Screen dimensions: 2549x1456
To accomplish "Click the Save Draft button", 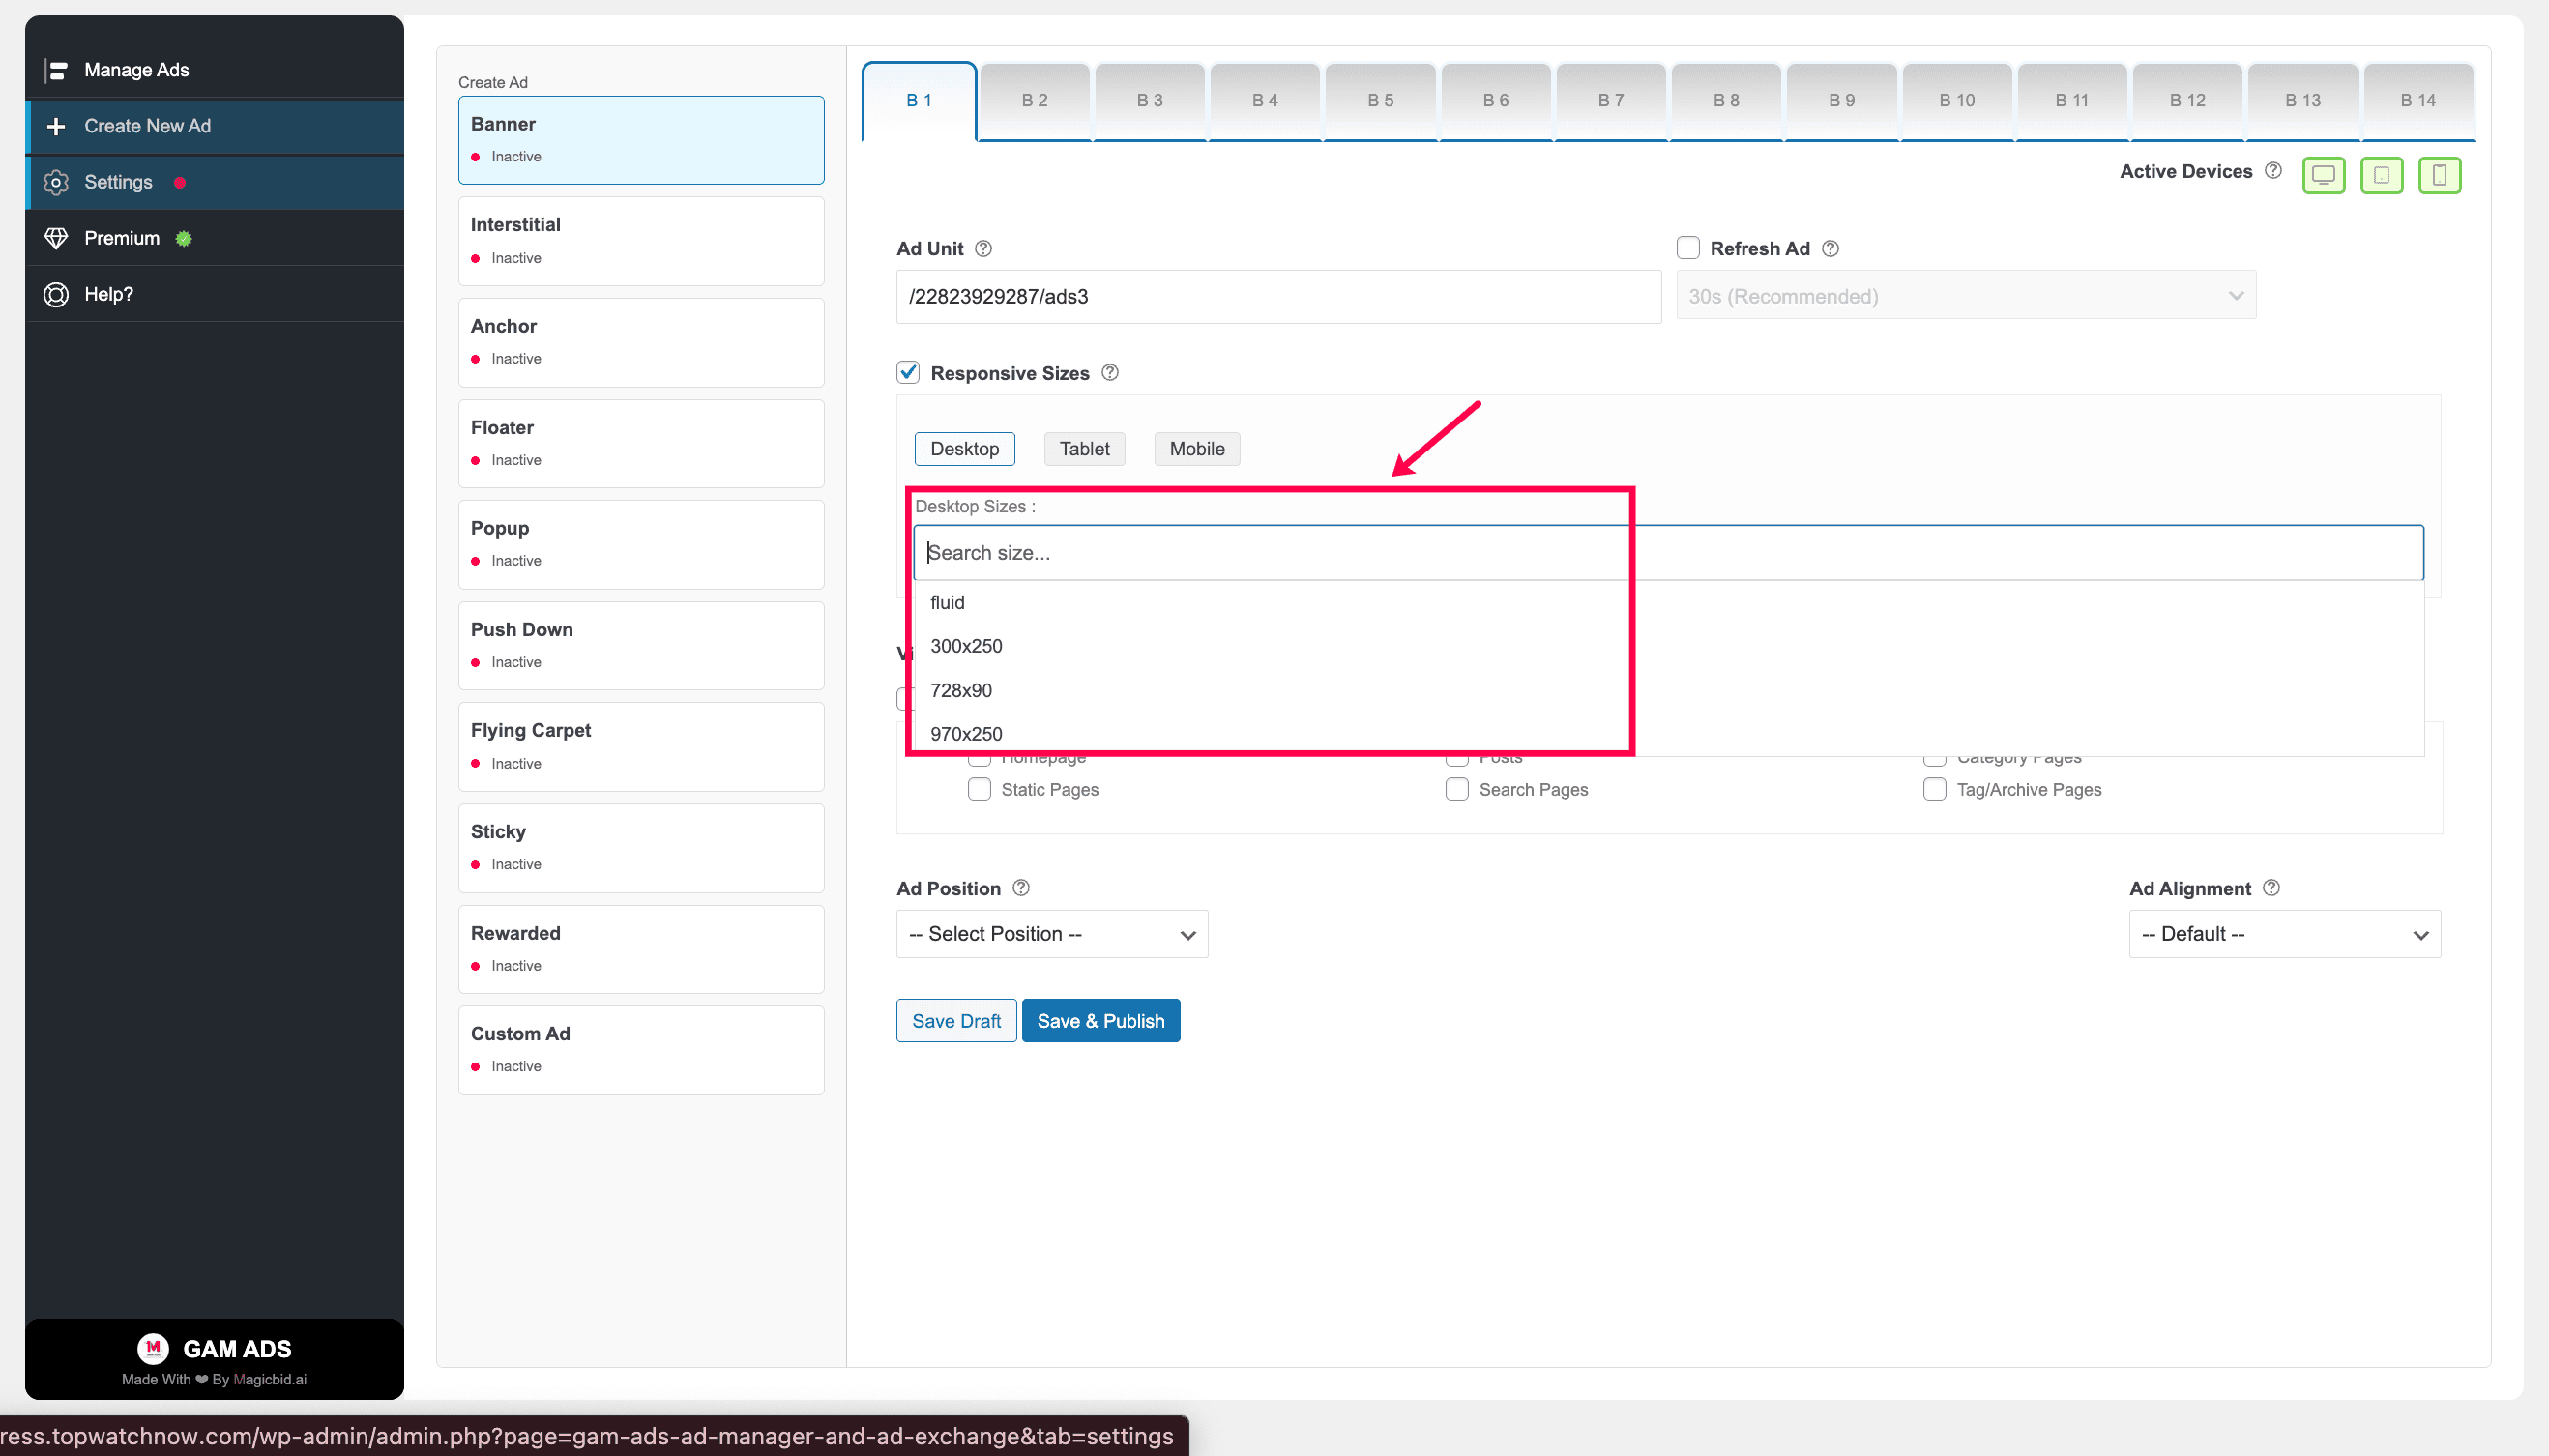I will (955, 1021).
